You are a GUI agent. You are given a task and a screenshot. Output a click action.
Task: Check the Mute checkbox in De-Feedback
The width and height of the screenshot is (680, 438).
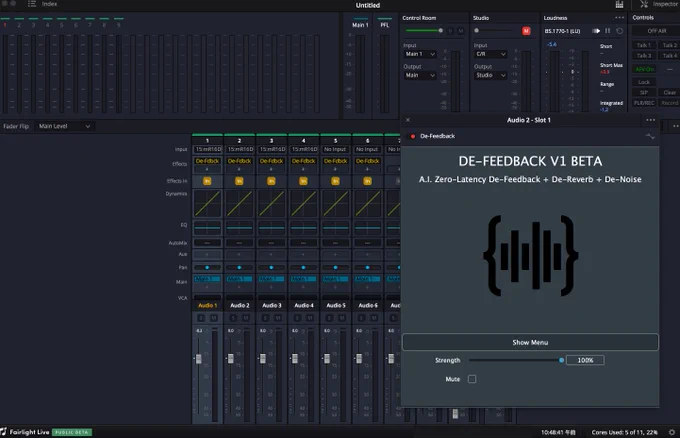[x=472, y=379]
